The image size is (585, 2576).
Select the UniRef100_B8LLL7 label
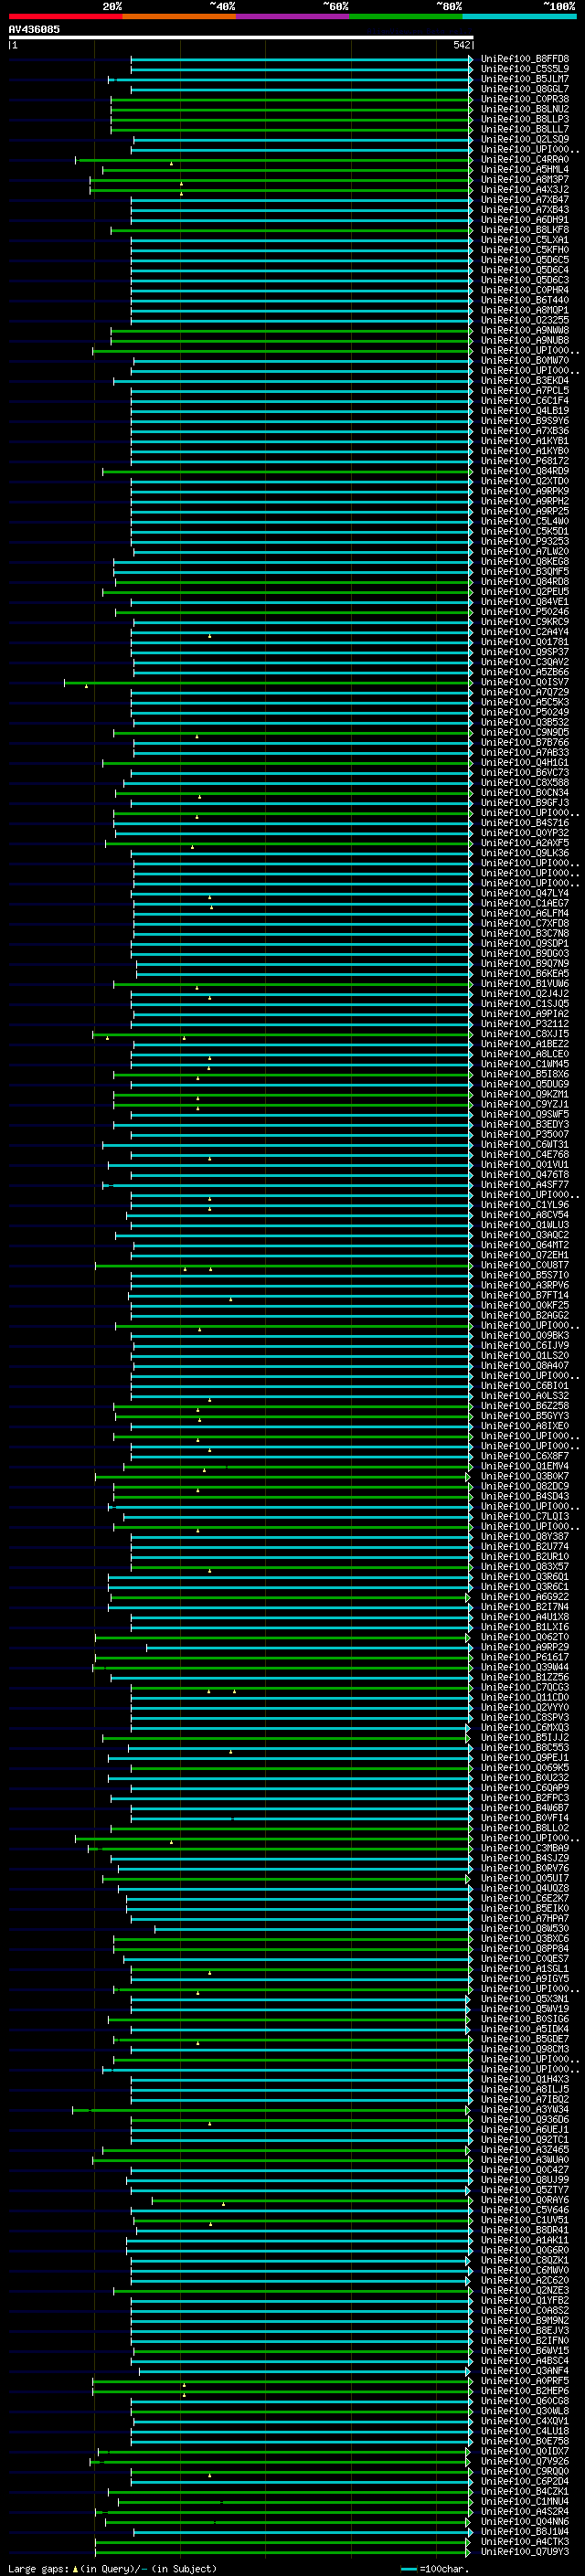click(525, 129)
